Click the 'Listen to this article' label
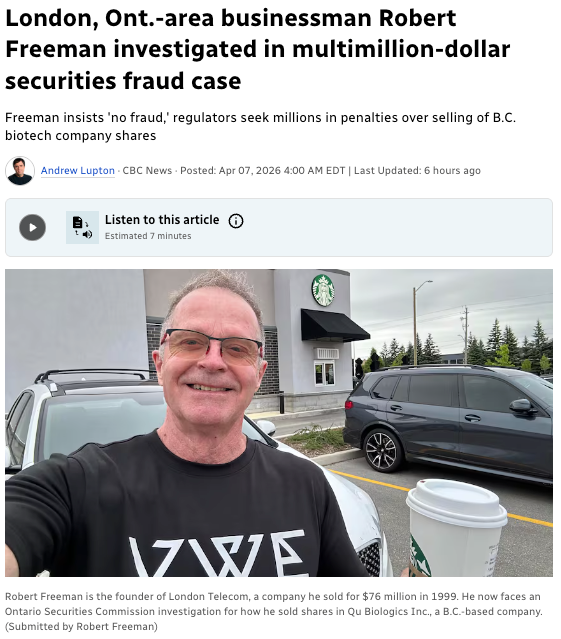 pyautogui.click(x=162, y=220)
